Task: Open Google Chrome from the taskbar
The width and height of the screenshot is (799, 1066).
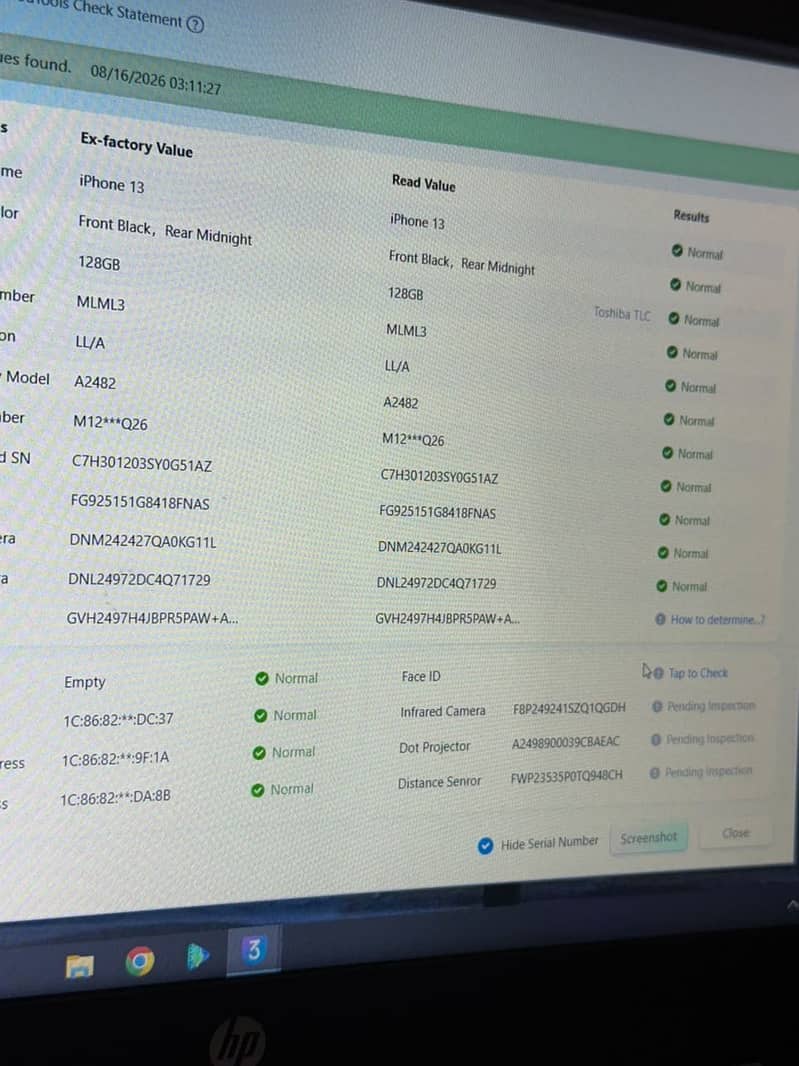Action: (140, 961)
